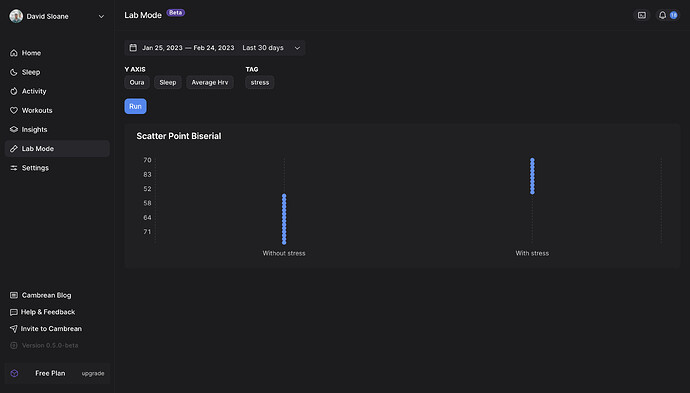Open the stress tag selector
Viewport: 690px width, 393px height.
click(260, 82)
